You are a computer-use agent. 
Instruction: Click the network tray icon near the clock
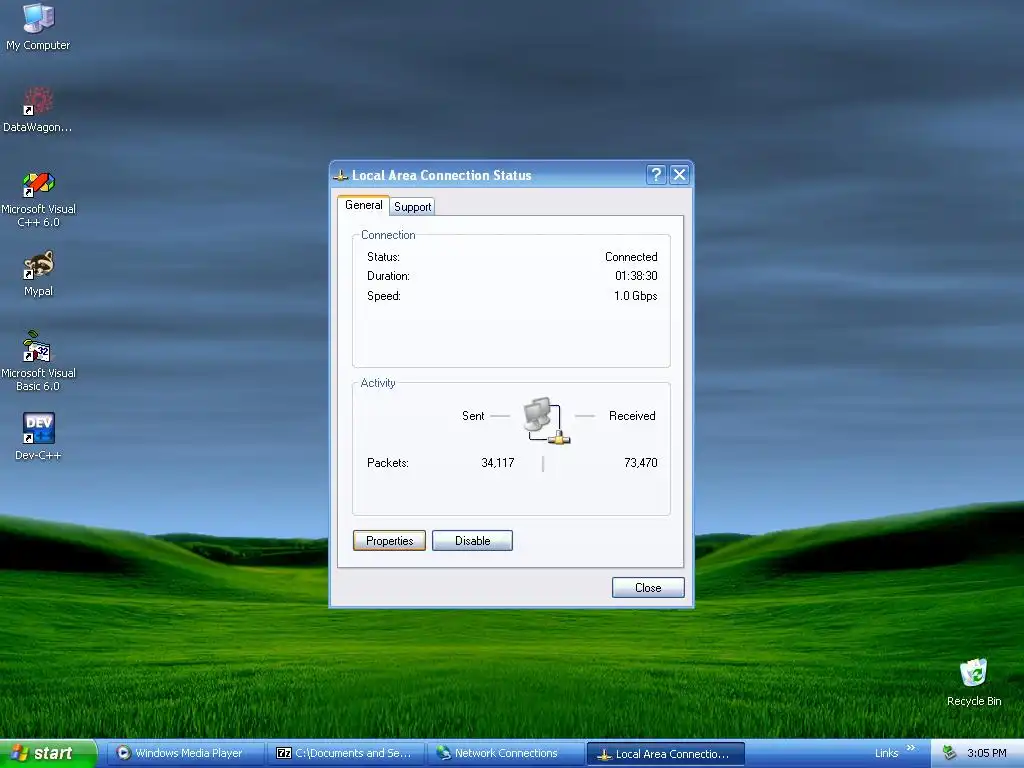pos(950,753)
